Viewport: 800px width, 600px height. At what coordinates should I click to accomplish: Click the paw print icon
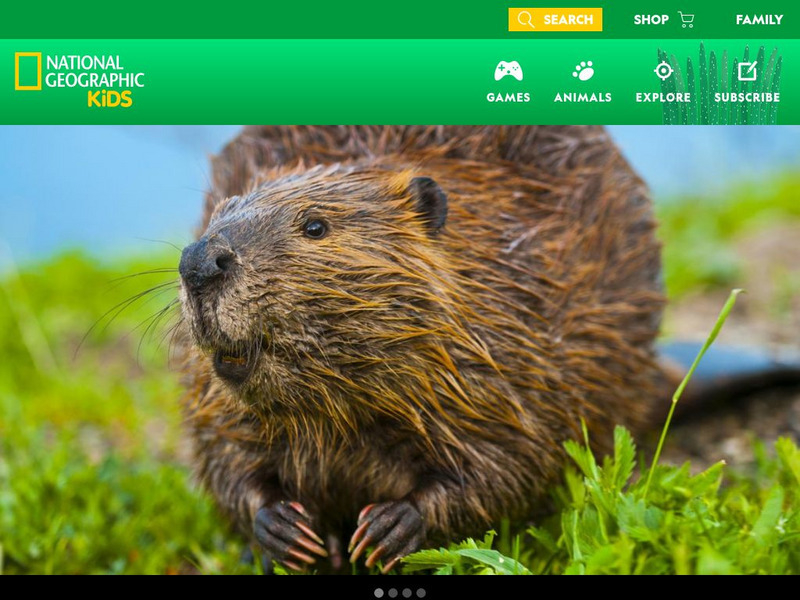point(583,71)
